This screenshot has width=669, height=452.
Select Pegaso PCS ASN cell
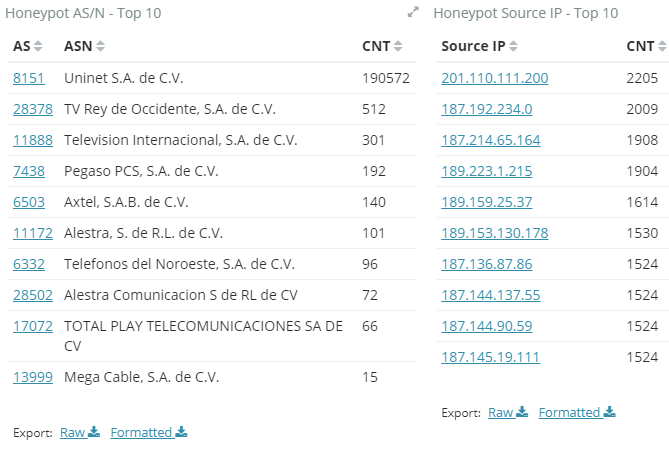click(x=141, y=171)
